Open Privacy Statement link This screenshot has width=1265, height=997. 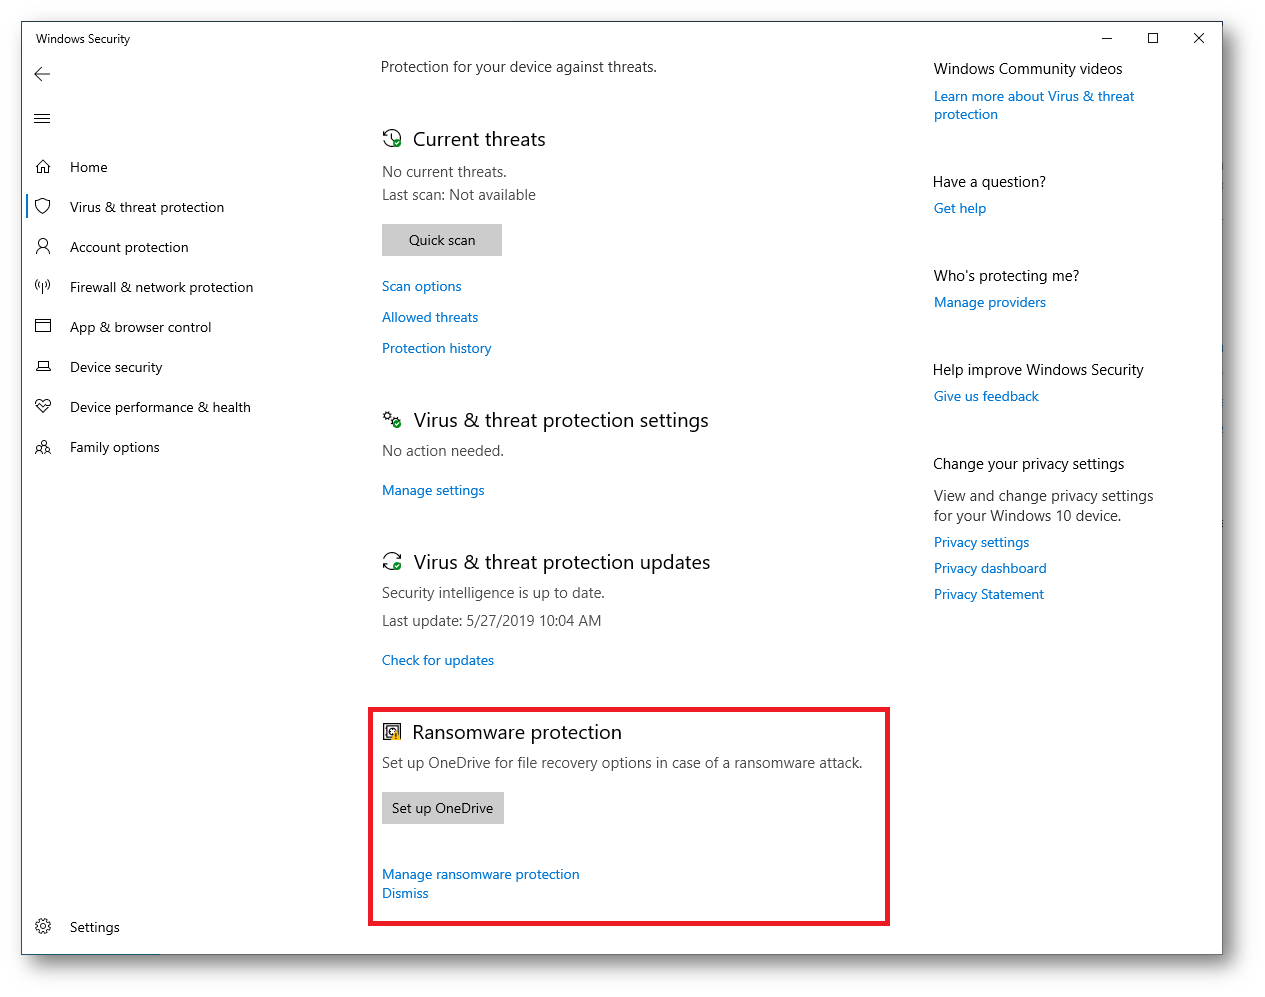pyautogui.click(x=989, y=594)
